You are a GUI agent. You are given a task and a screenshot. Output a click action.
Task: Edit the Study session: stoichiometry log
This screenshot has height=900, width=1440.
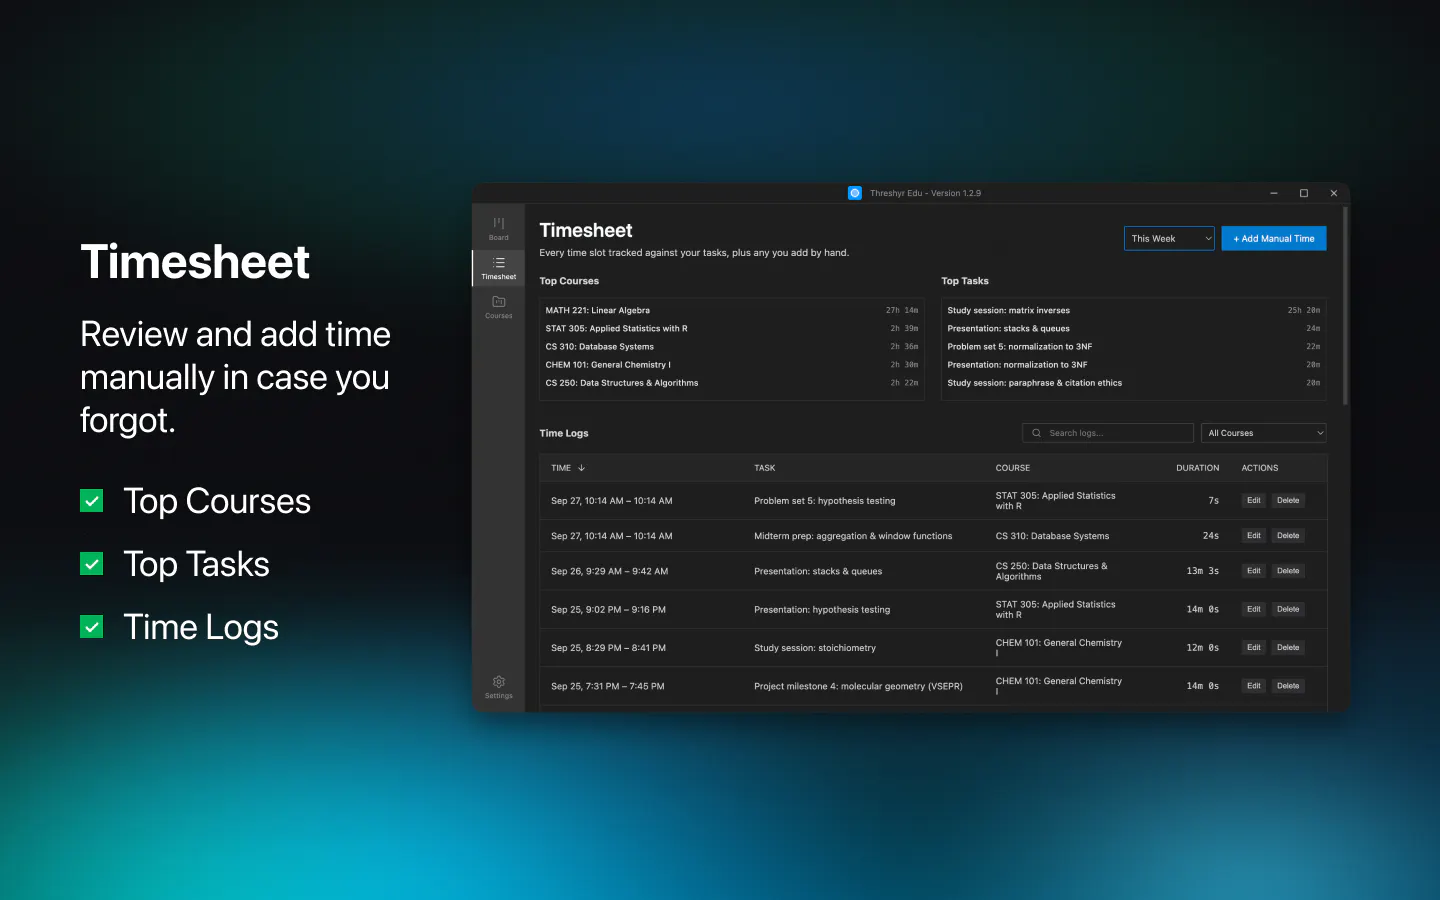coord(1253,648)
